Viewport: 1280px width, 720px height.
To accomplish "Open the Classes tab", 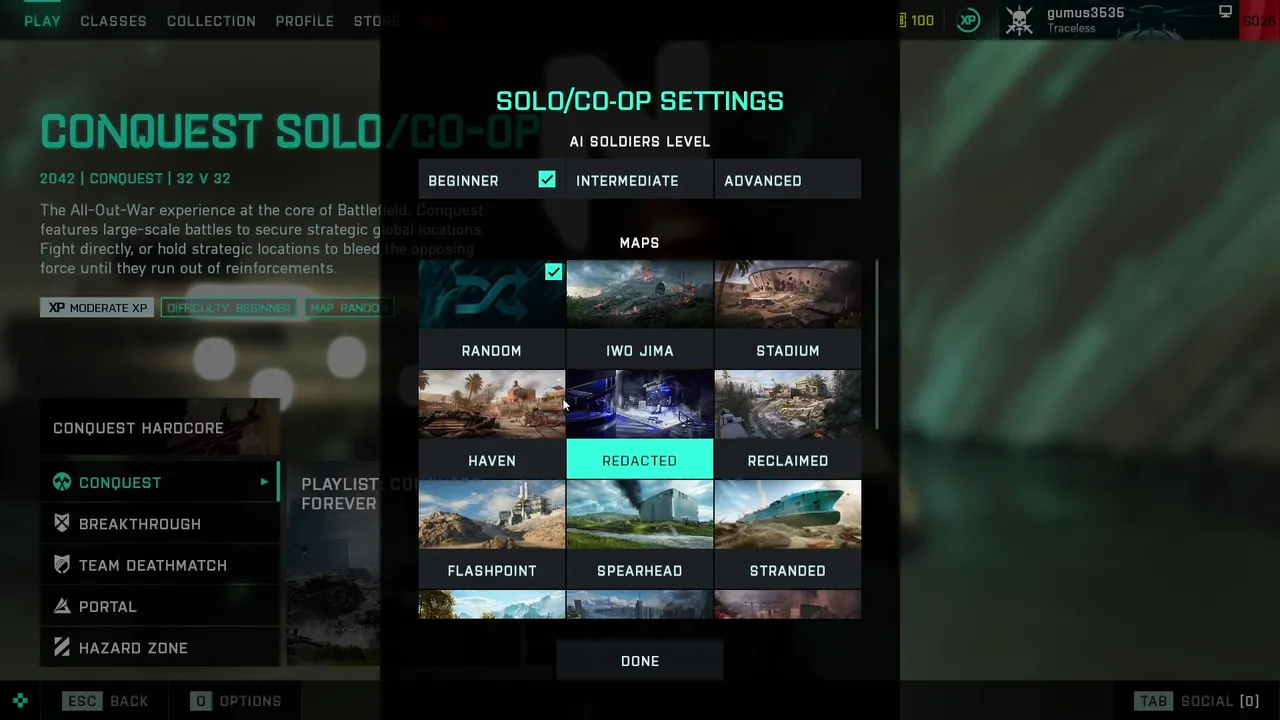I will pos(113,21).
